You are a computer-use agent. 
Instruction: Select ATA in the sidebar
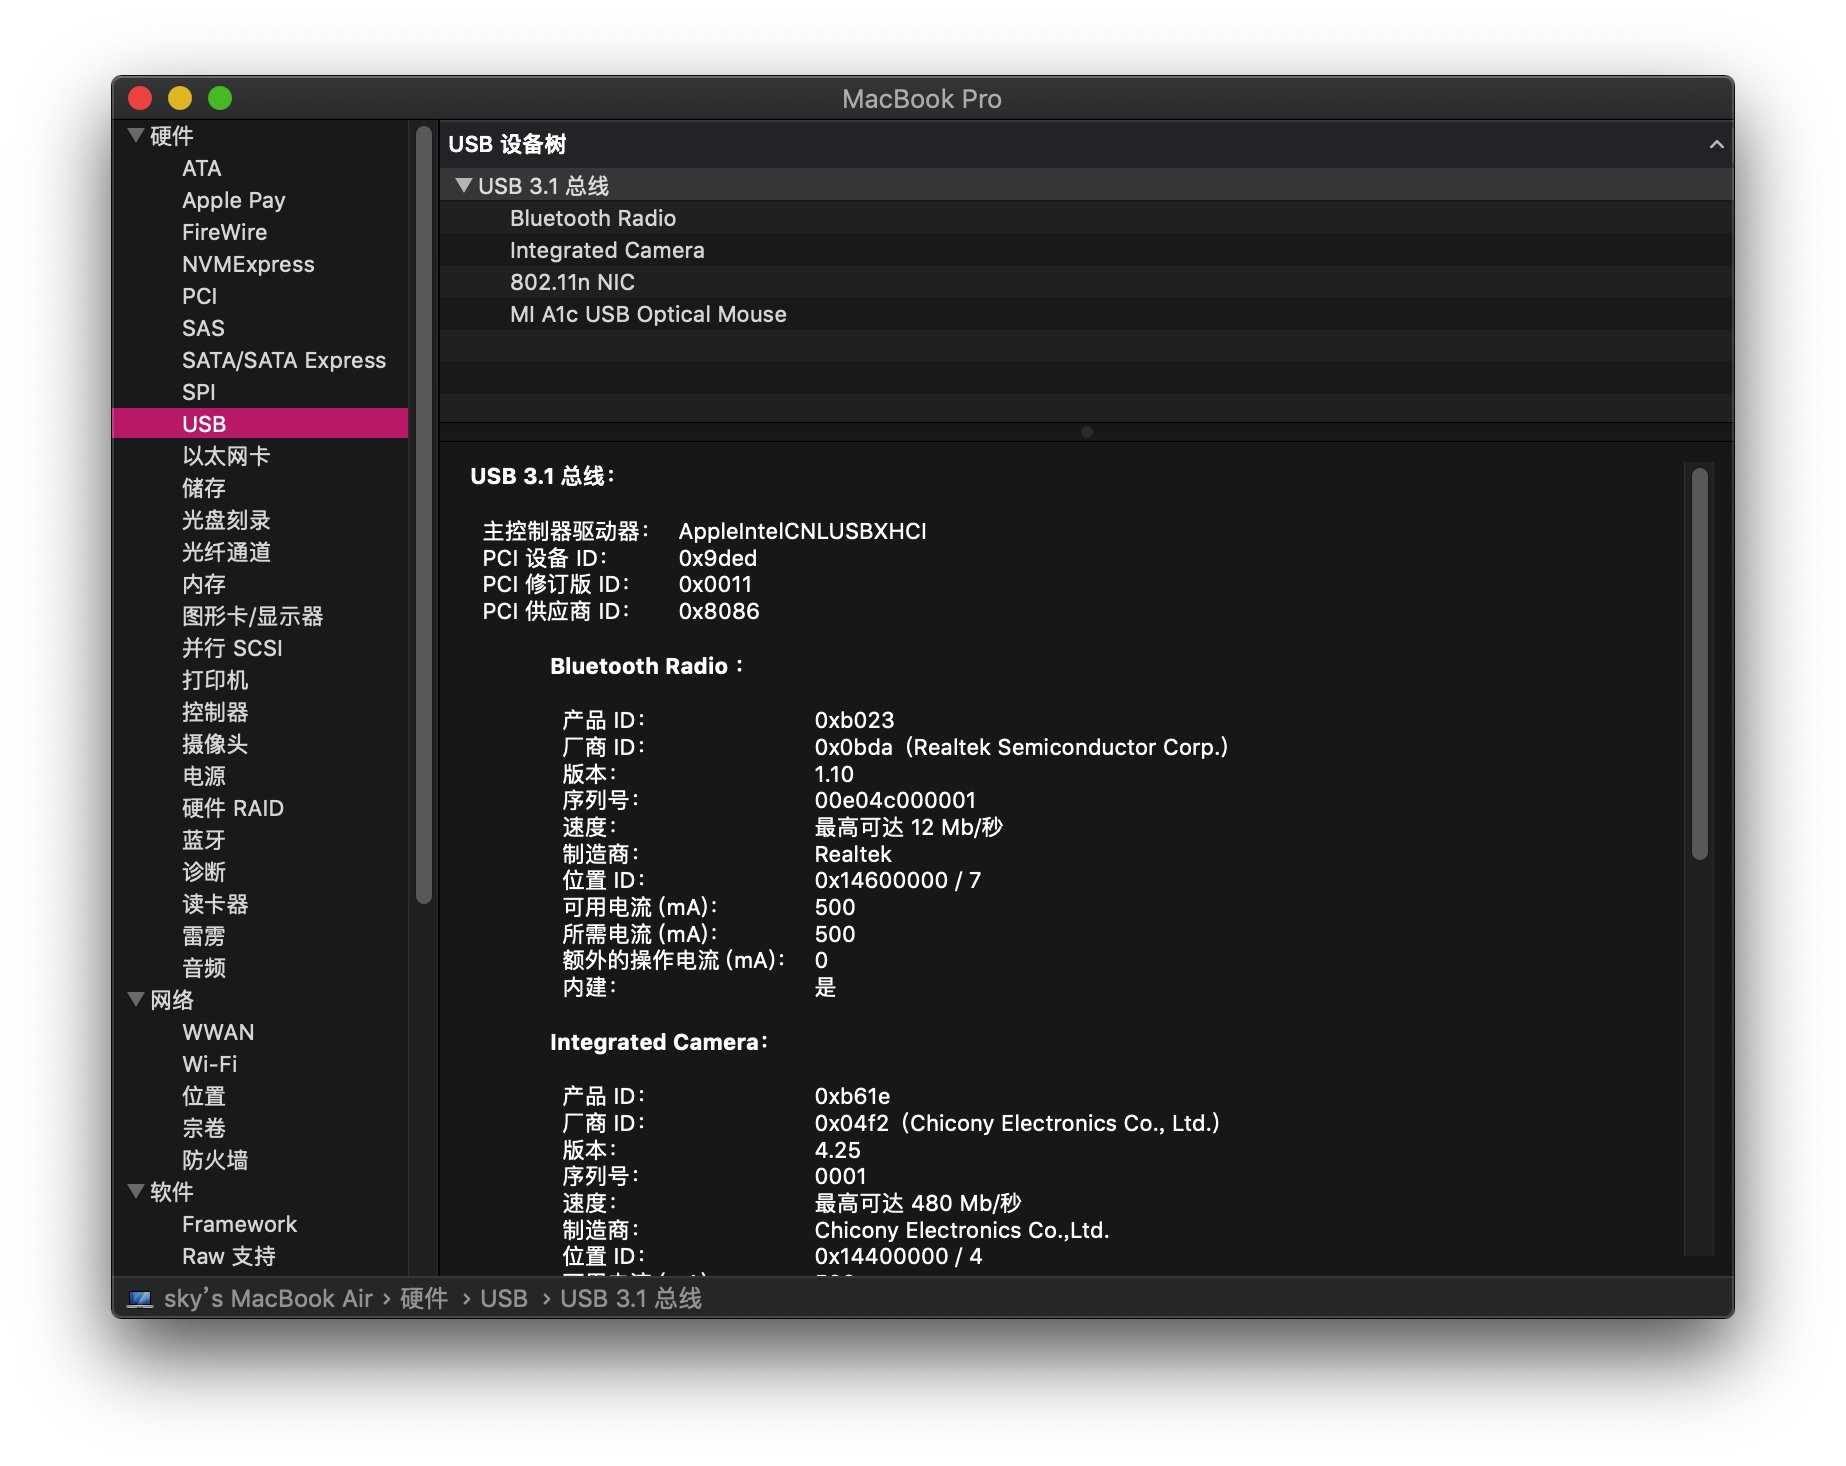click(201, 168)
